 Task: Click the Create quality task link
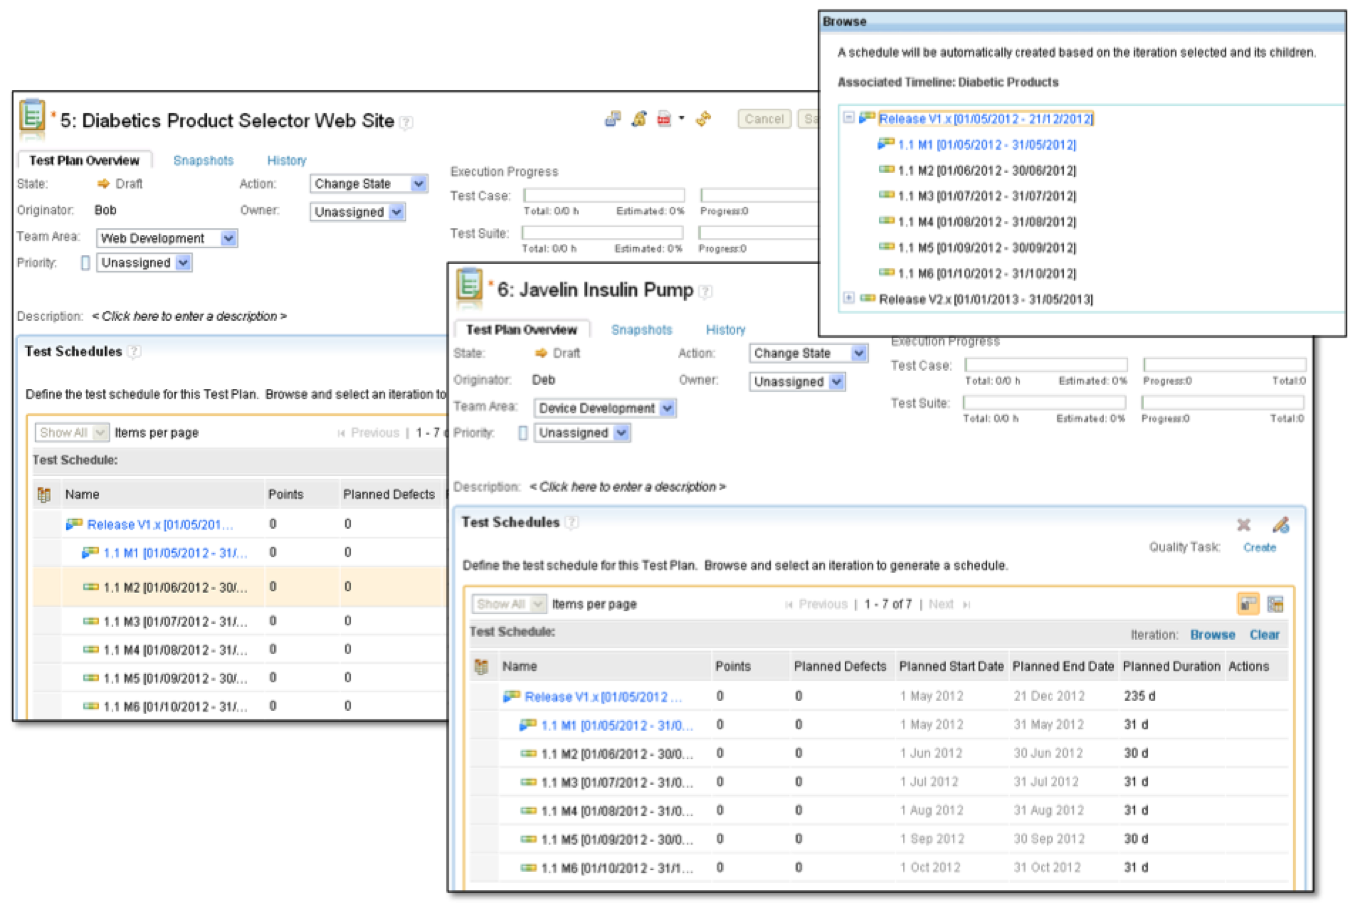1260,548
